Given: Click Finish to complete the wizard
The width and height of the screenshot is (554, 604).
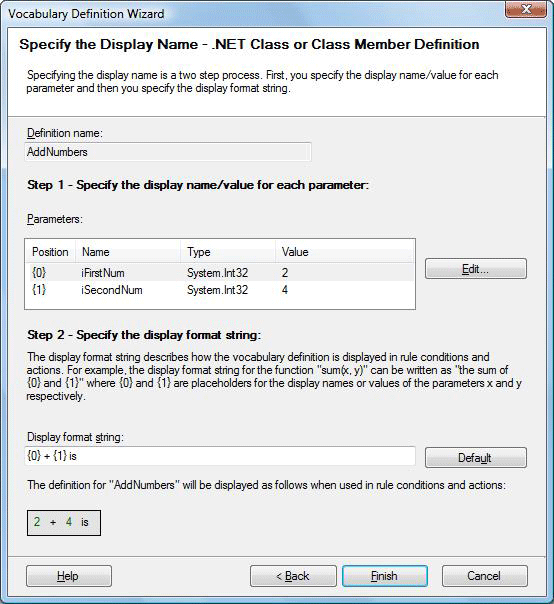Looking at the screenshot, I should (384, 576).
